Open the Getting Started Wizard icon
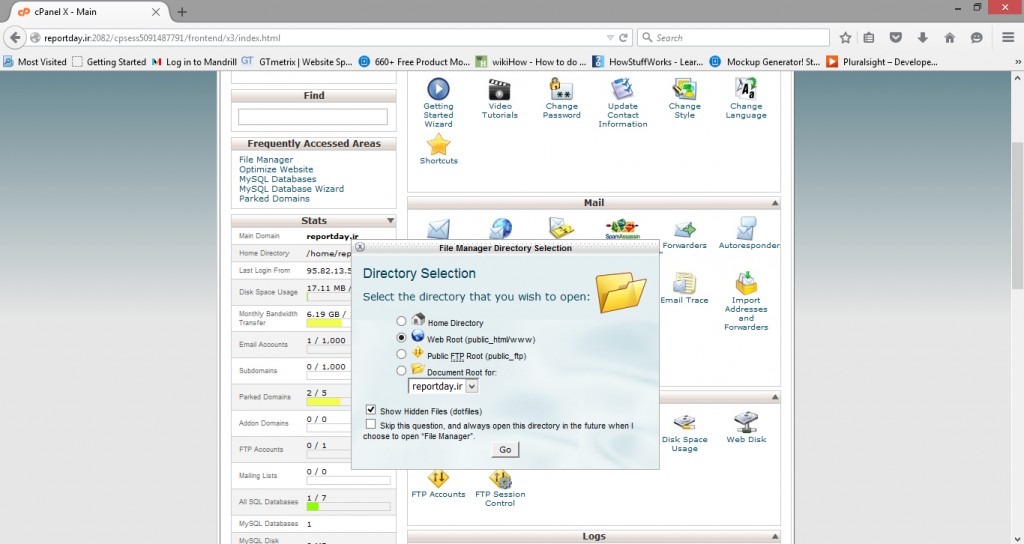 [x=438, y=90]
